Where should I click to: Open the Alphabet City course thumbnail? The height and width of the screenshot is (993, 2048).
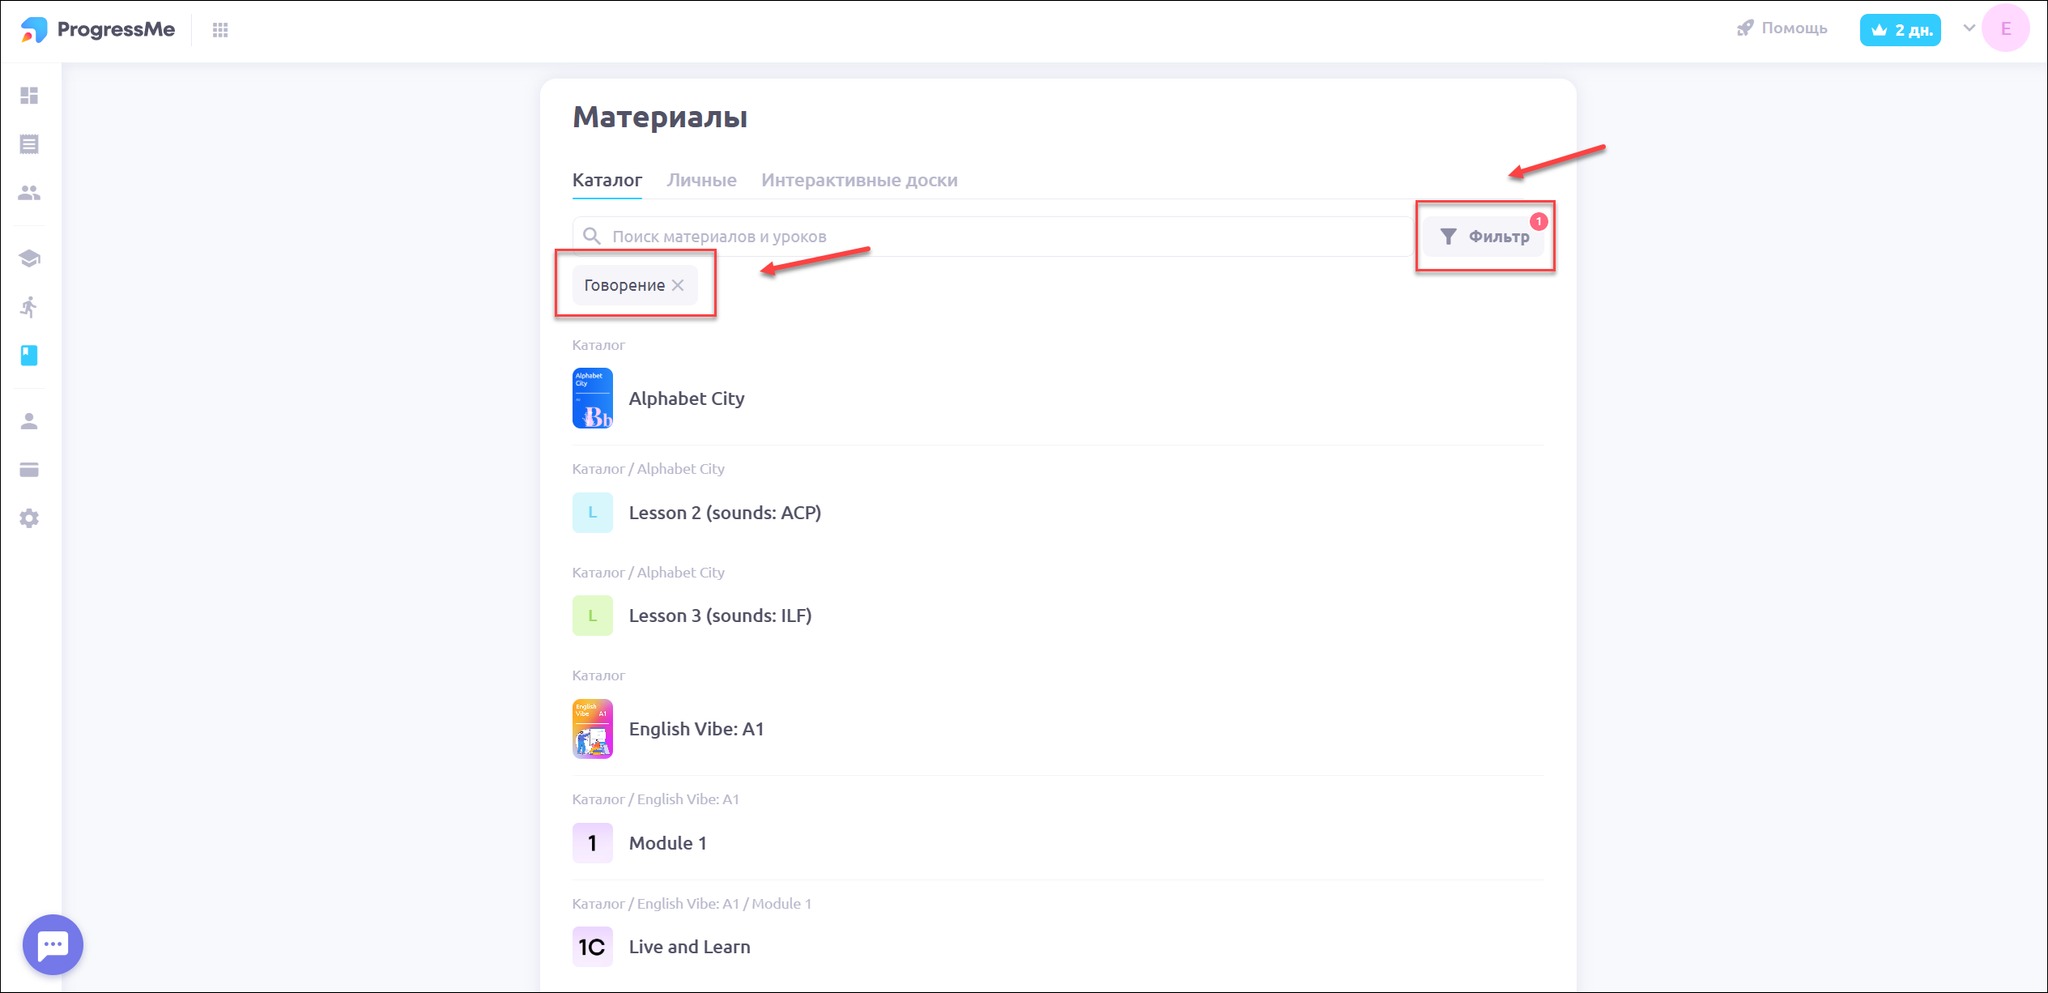pyautogui.click(x=592, y=398)
